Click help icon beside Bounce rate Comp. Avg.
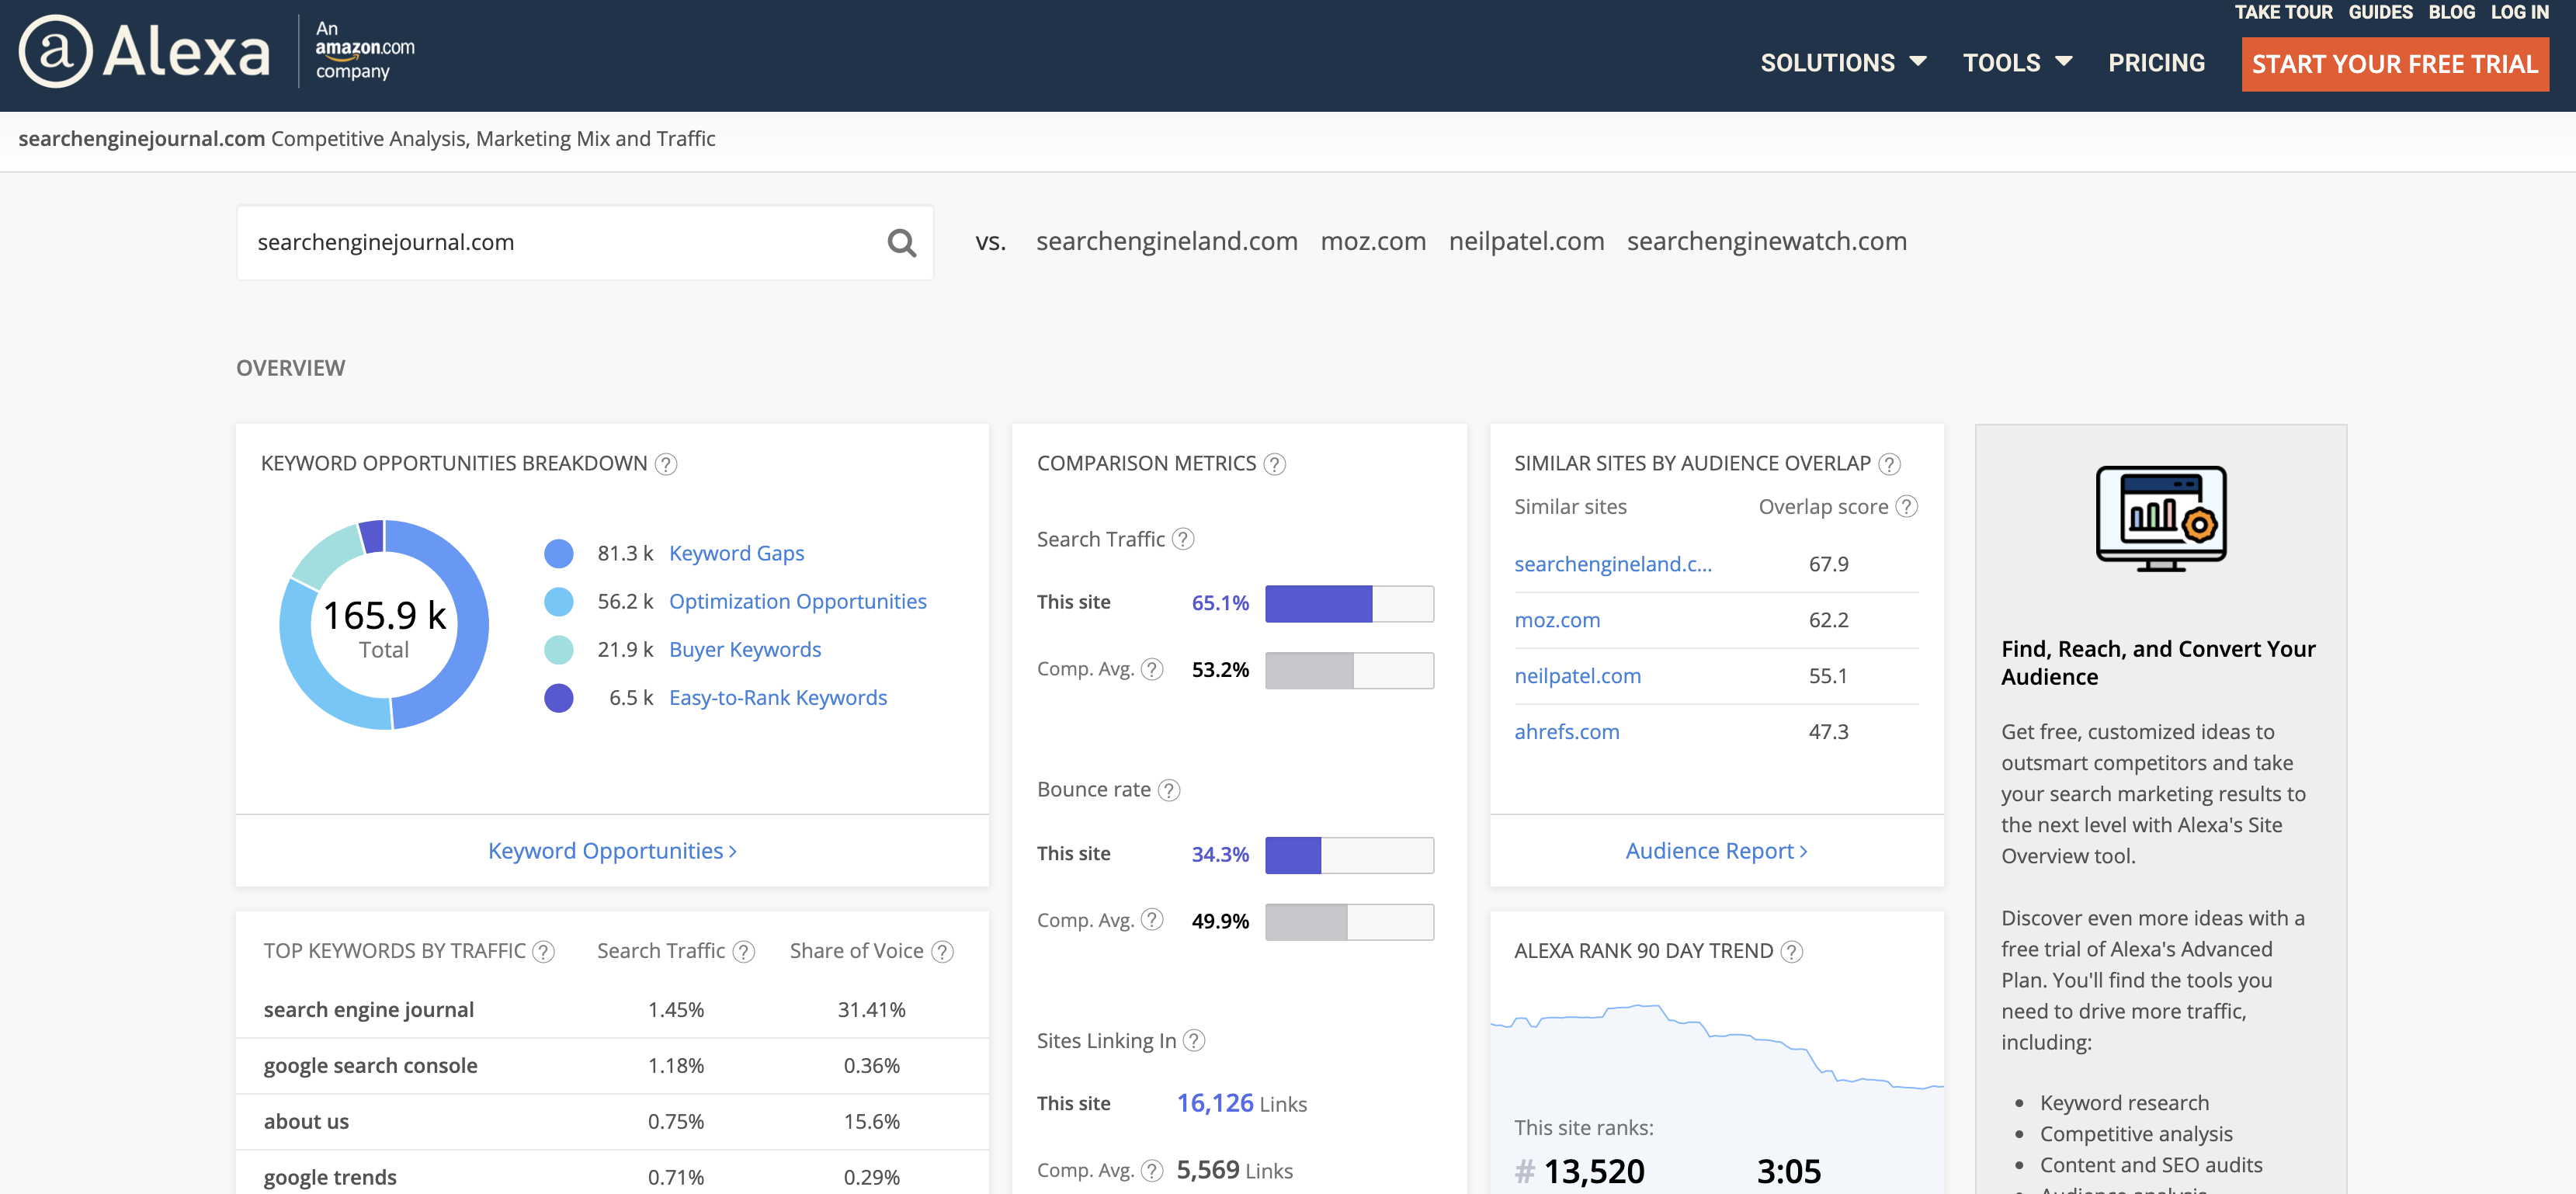 click(1152, 920)
